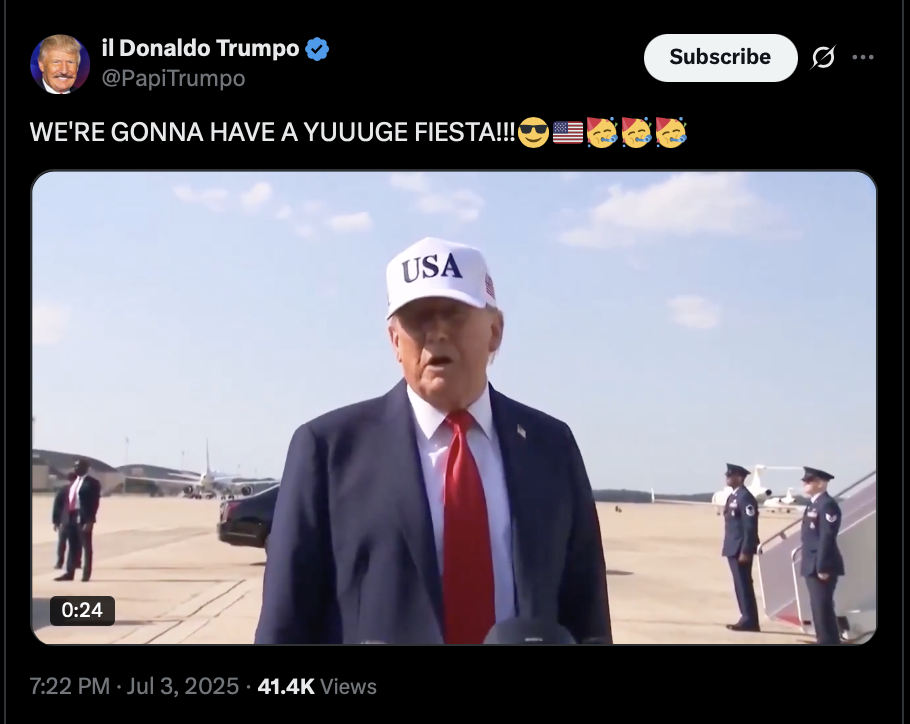Click the il Donaldo Trumpo display name

coord(200,48)
